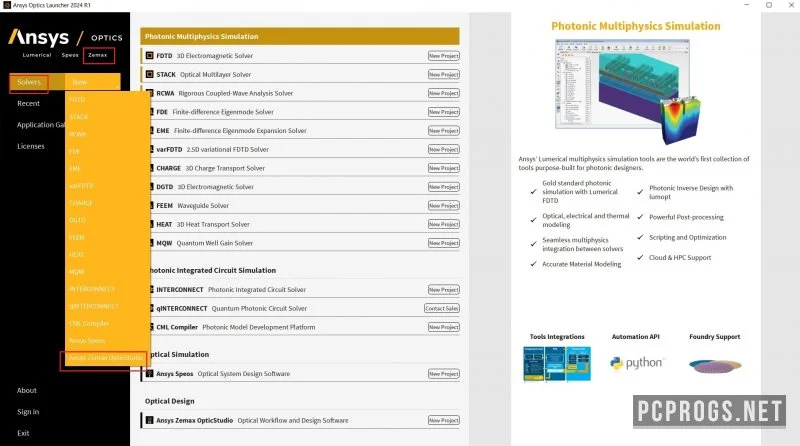Click the 'MQW Quantum Well Gain Solver' row text
The height and width of the screenshot is (446, 800).
click(x=204, y=243)
